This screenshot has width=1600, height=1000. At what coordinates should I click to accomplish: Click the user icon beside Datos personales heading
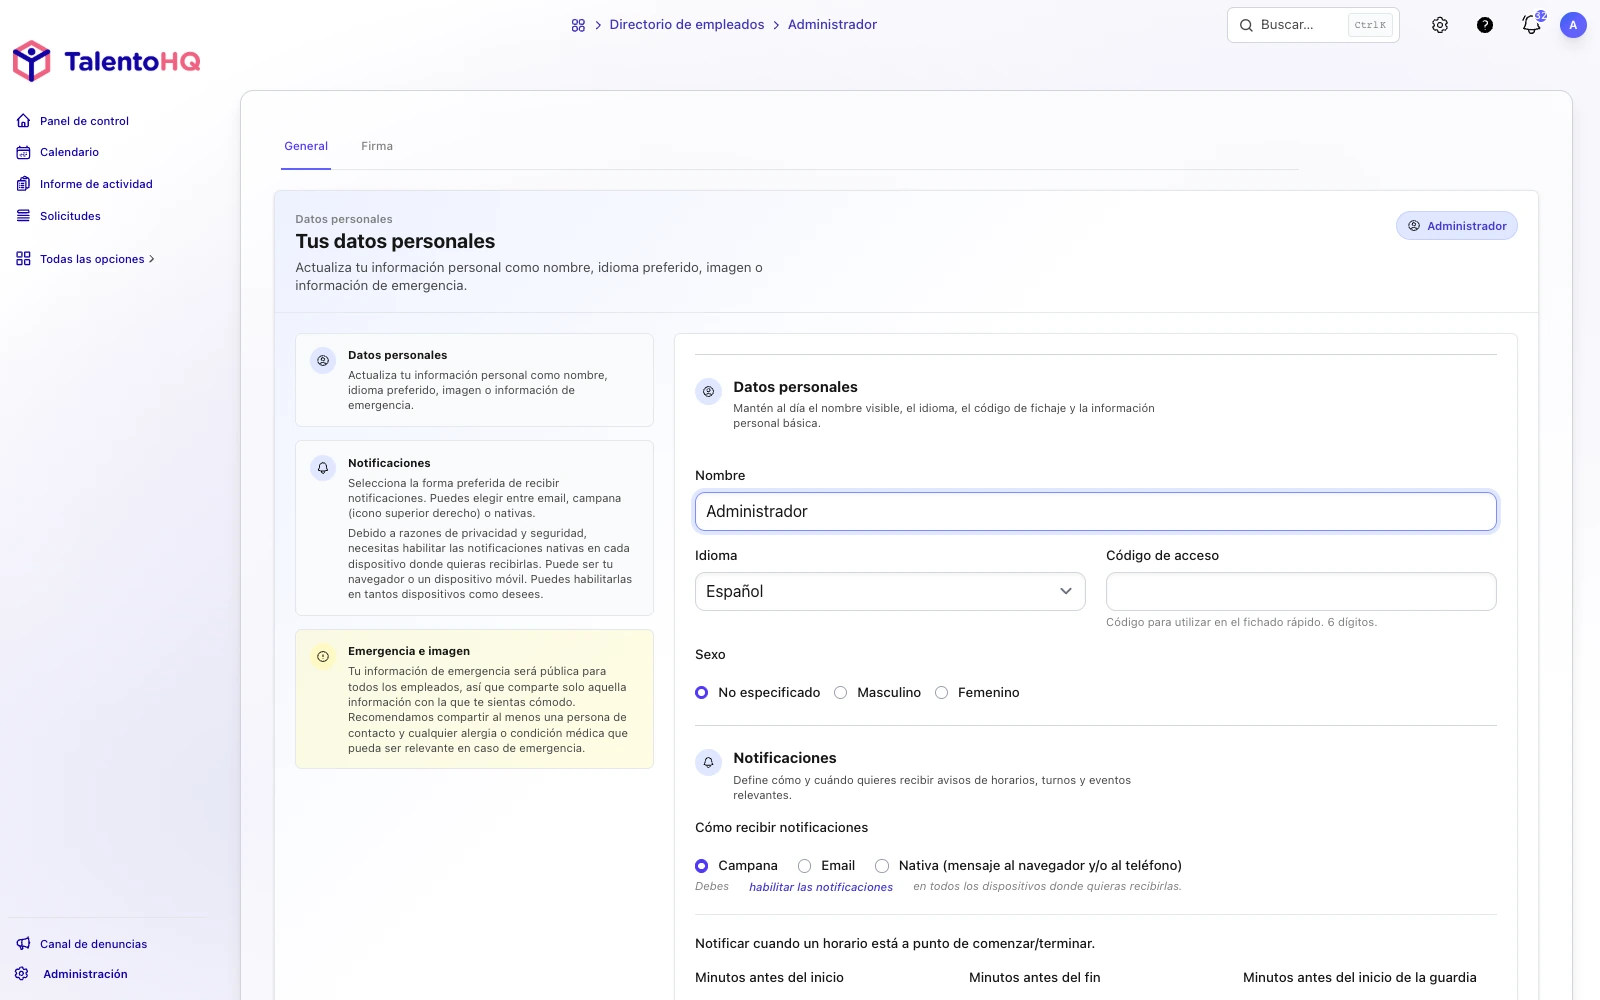(708, 392)
